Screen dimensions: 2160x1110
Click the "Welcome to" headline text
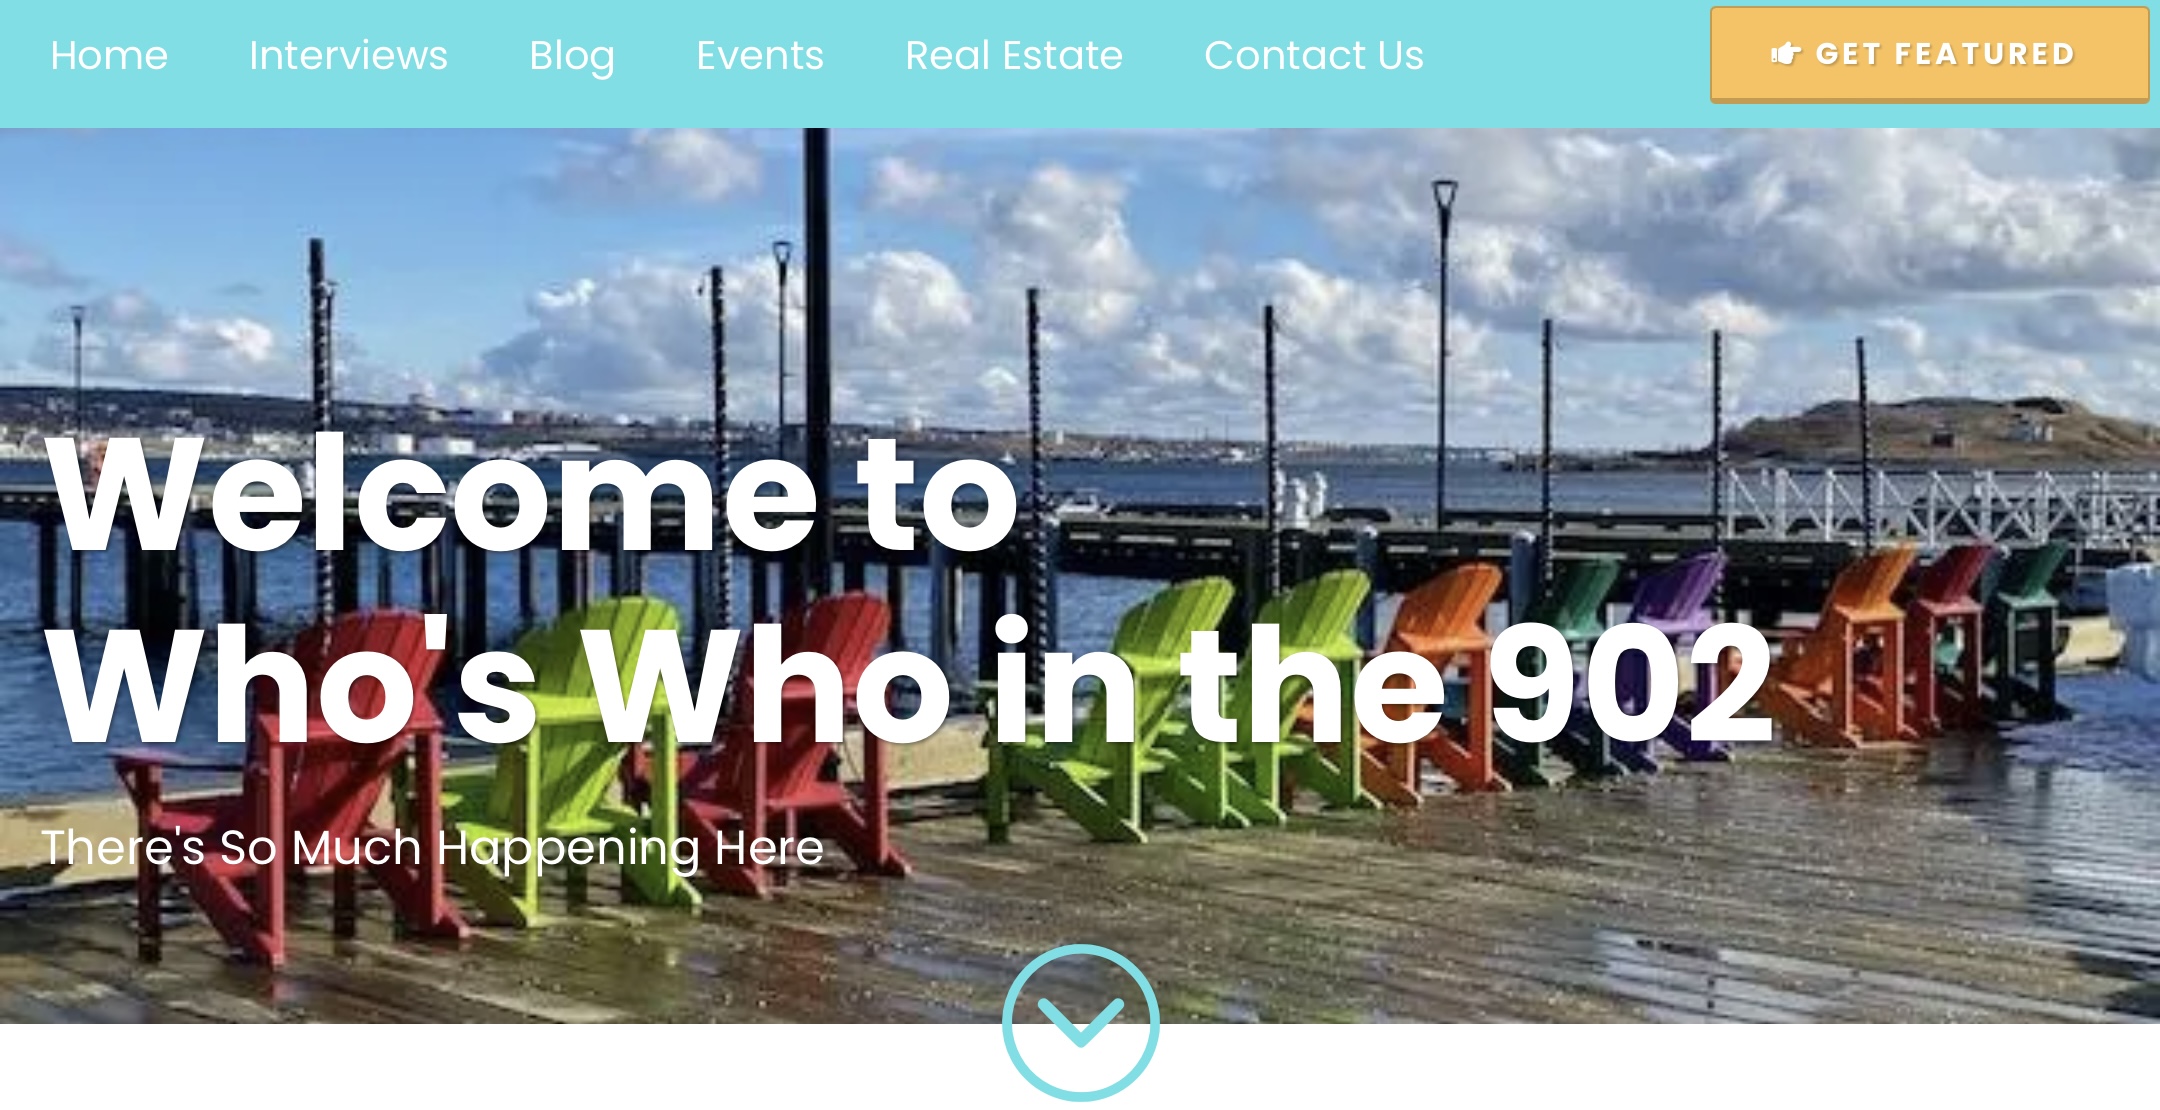pyautogui.click(x=534, y=494)
